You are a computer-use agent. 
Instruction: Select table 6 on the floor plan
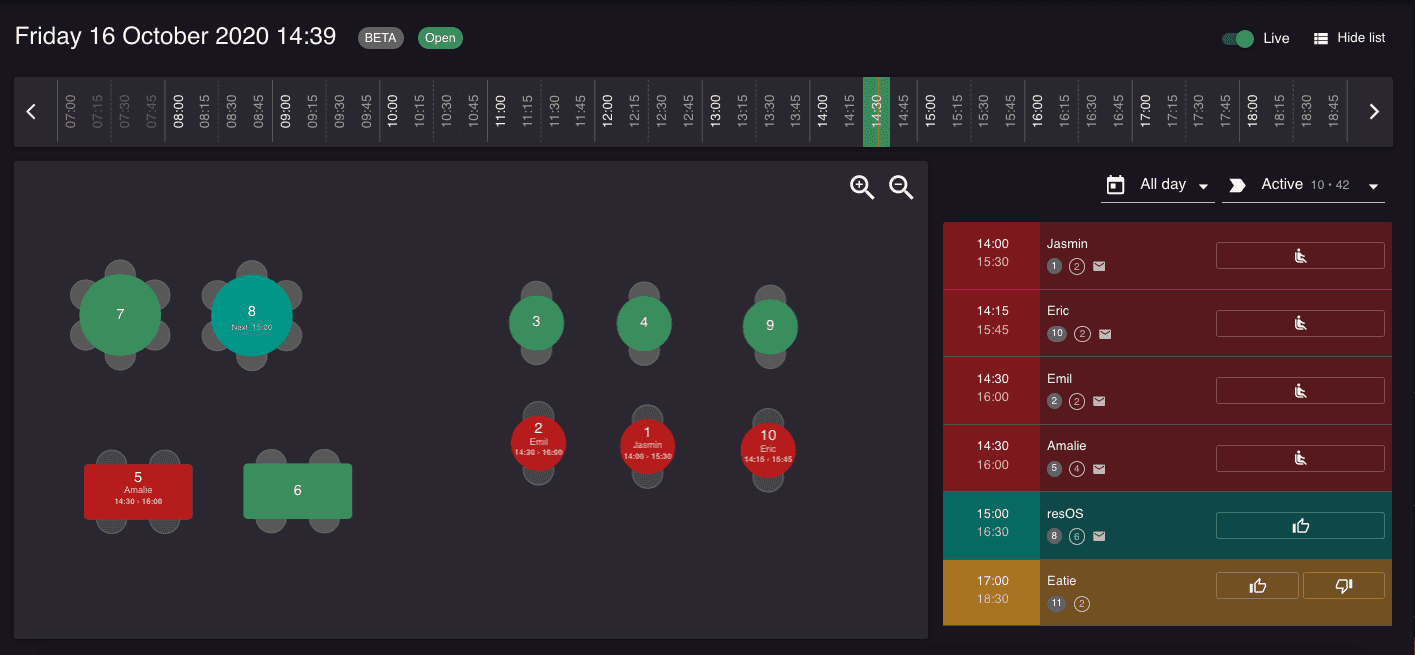tap(297, 491)
